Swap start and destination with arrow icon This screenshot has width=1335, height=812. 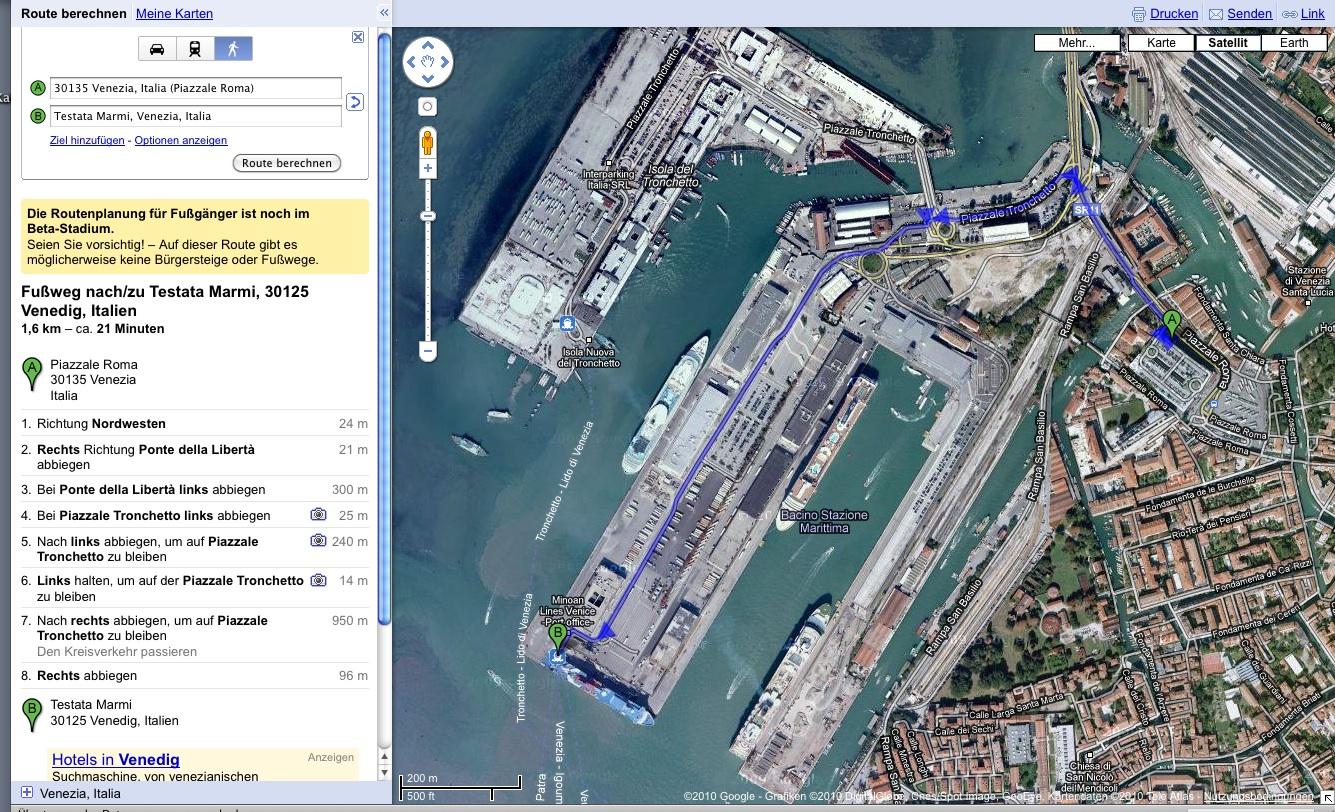tap(354, 102)
